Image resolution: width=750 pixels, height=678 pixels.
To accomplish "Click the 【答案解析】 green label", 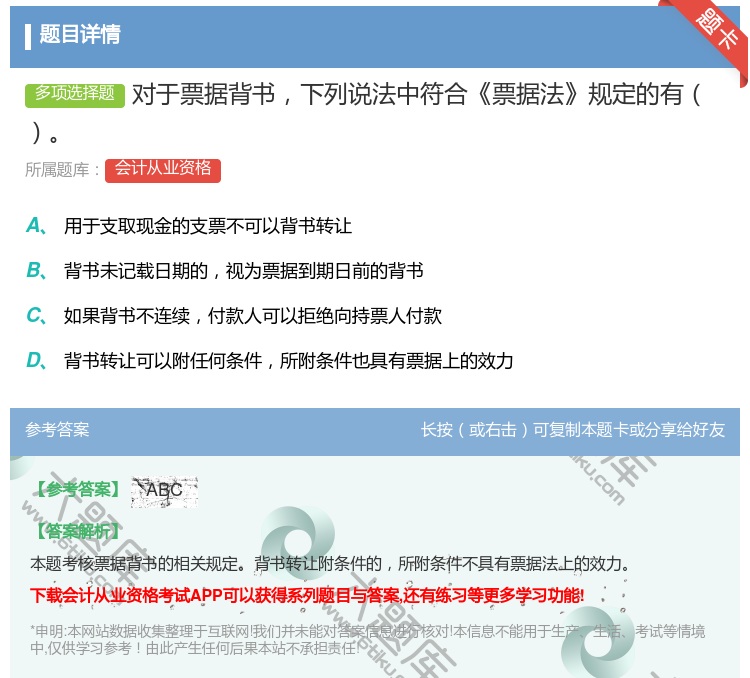I will pyautogui.click(x=78, y=531).
